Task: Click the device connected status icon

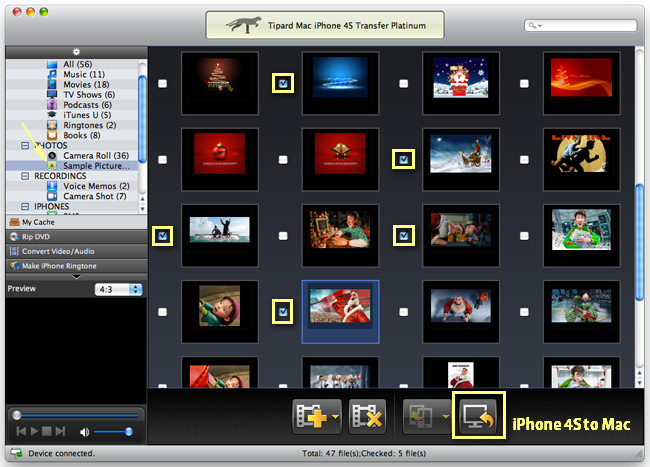Action: tap(17, 453)
